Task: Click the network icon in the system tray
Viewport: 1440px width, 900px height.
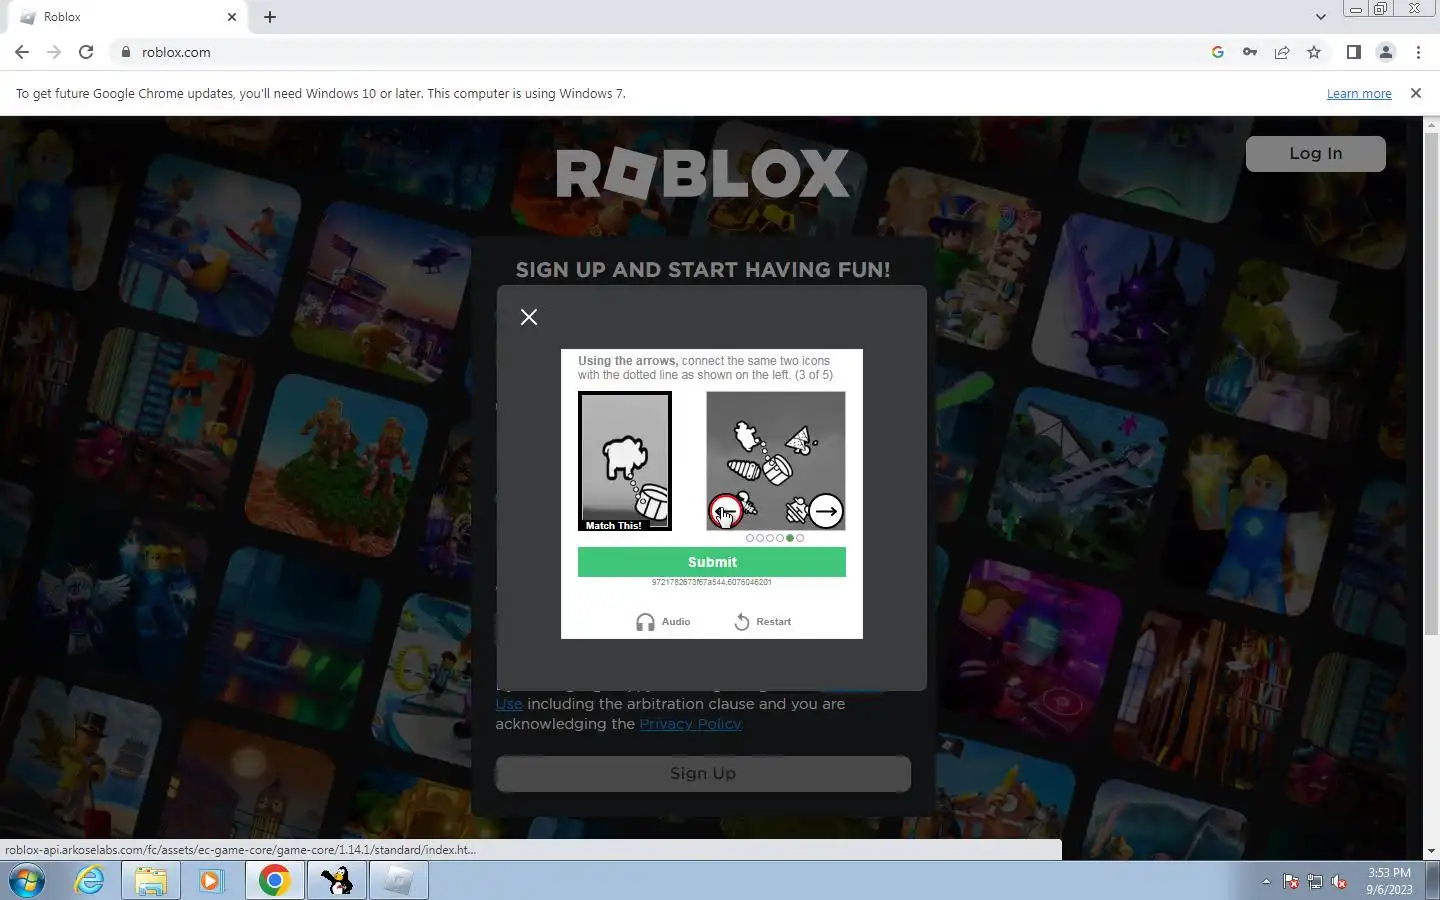Action: click(x=1315, y=882)
